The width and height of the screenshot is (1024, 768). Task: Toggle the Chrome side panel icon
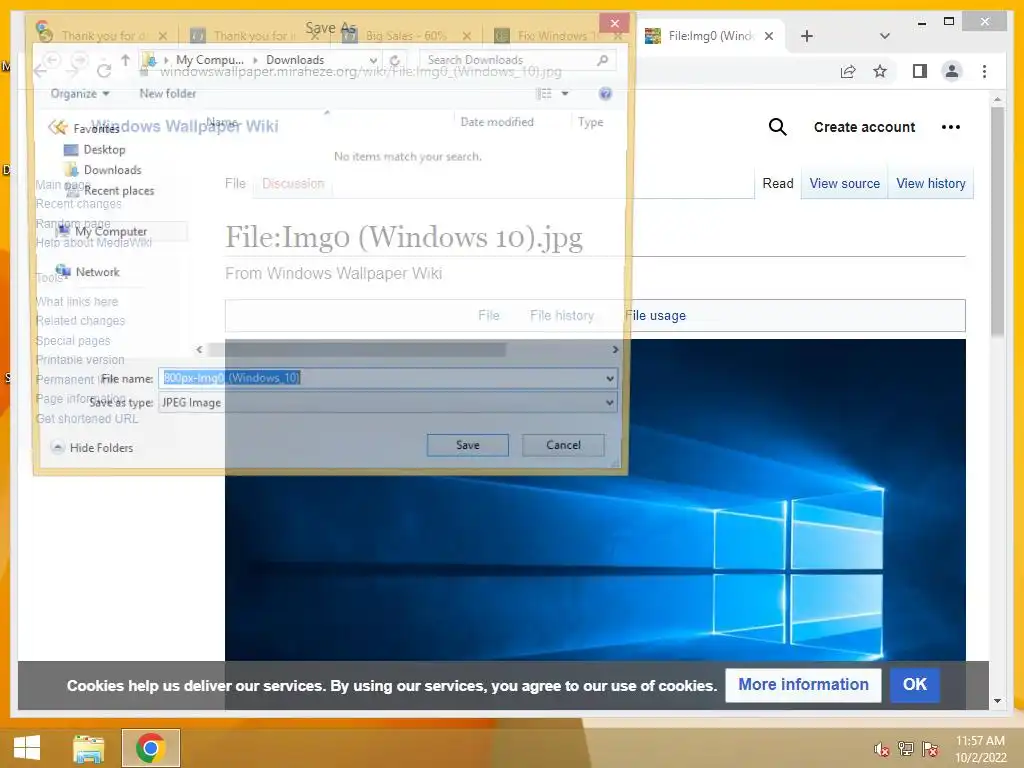click(920, 71)
